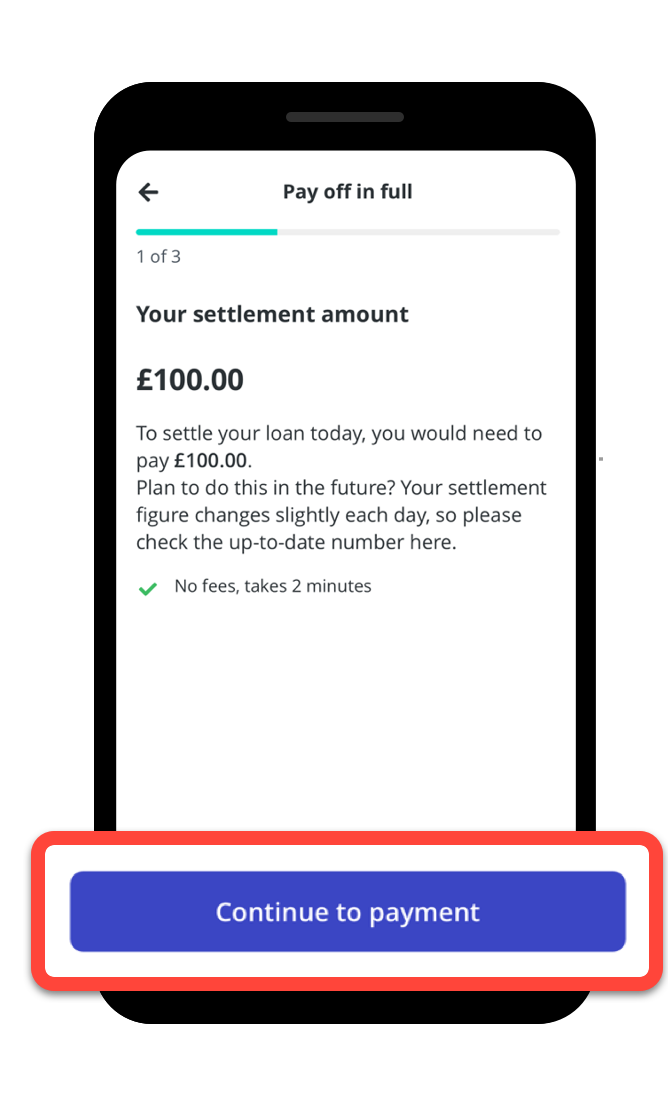Tap the teal progress bar segment
This screenshot has width=668, height=1104.
coord(206,231)
